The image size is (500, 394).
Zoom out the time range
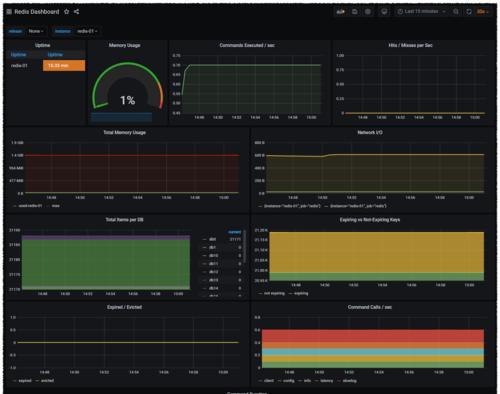click(x=456, y=12)
